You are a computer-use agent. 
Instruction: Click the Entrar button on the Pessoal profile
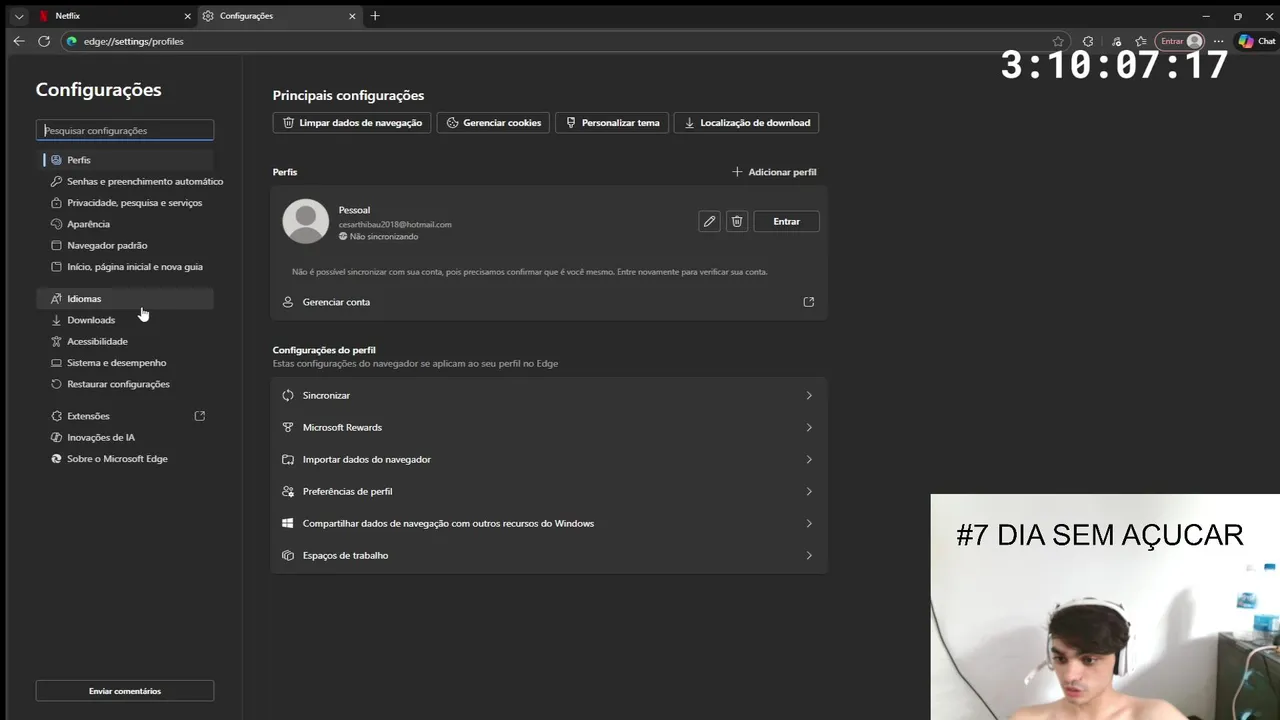786,221
